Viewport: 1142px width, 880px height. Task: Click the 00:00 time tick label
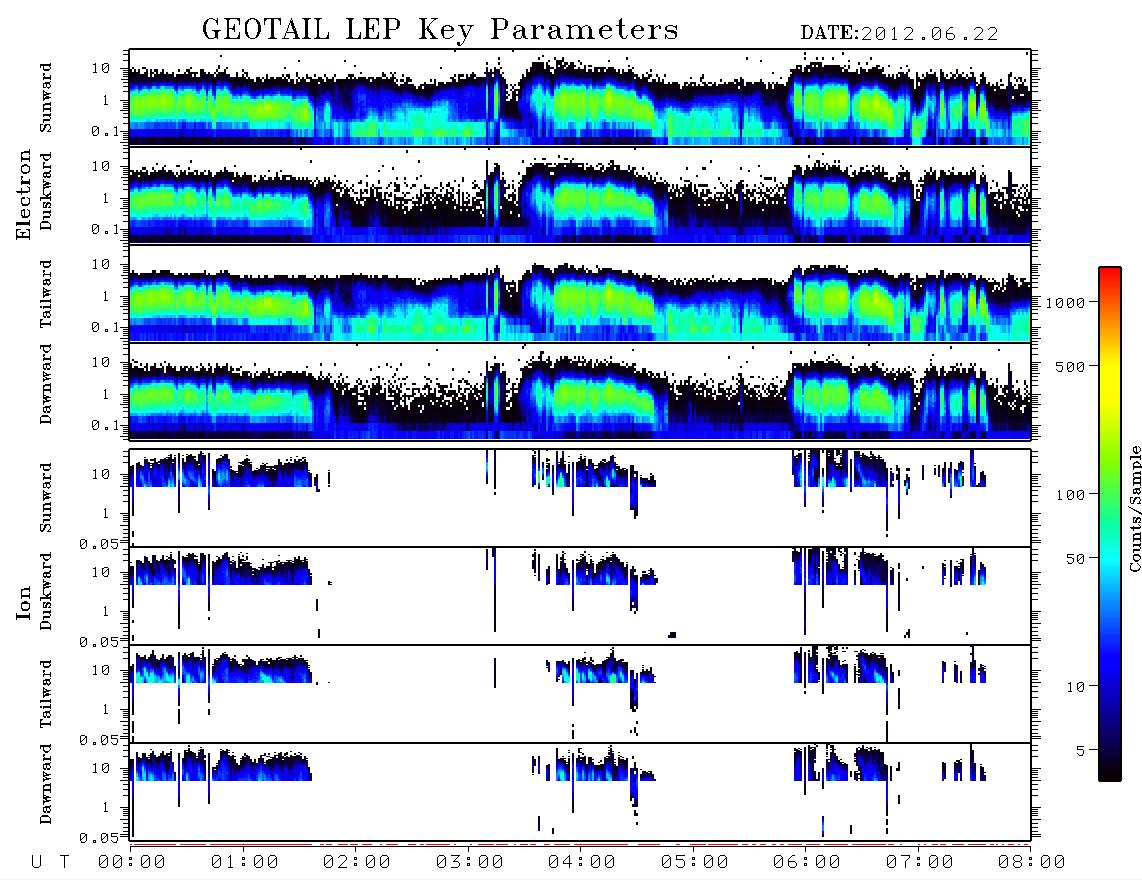pyautogui.click(x=132, y=863)
